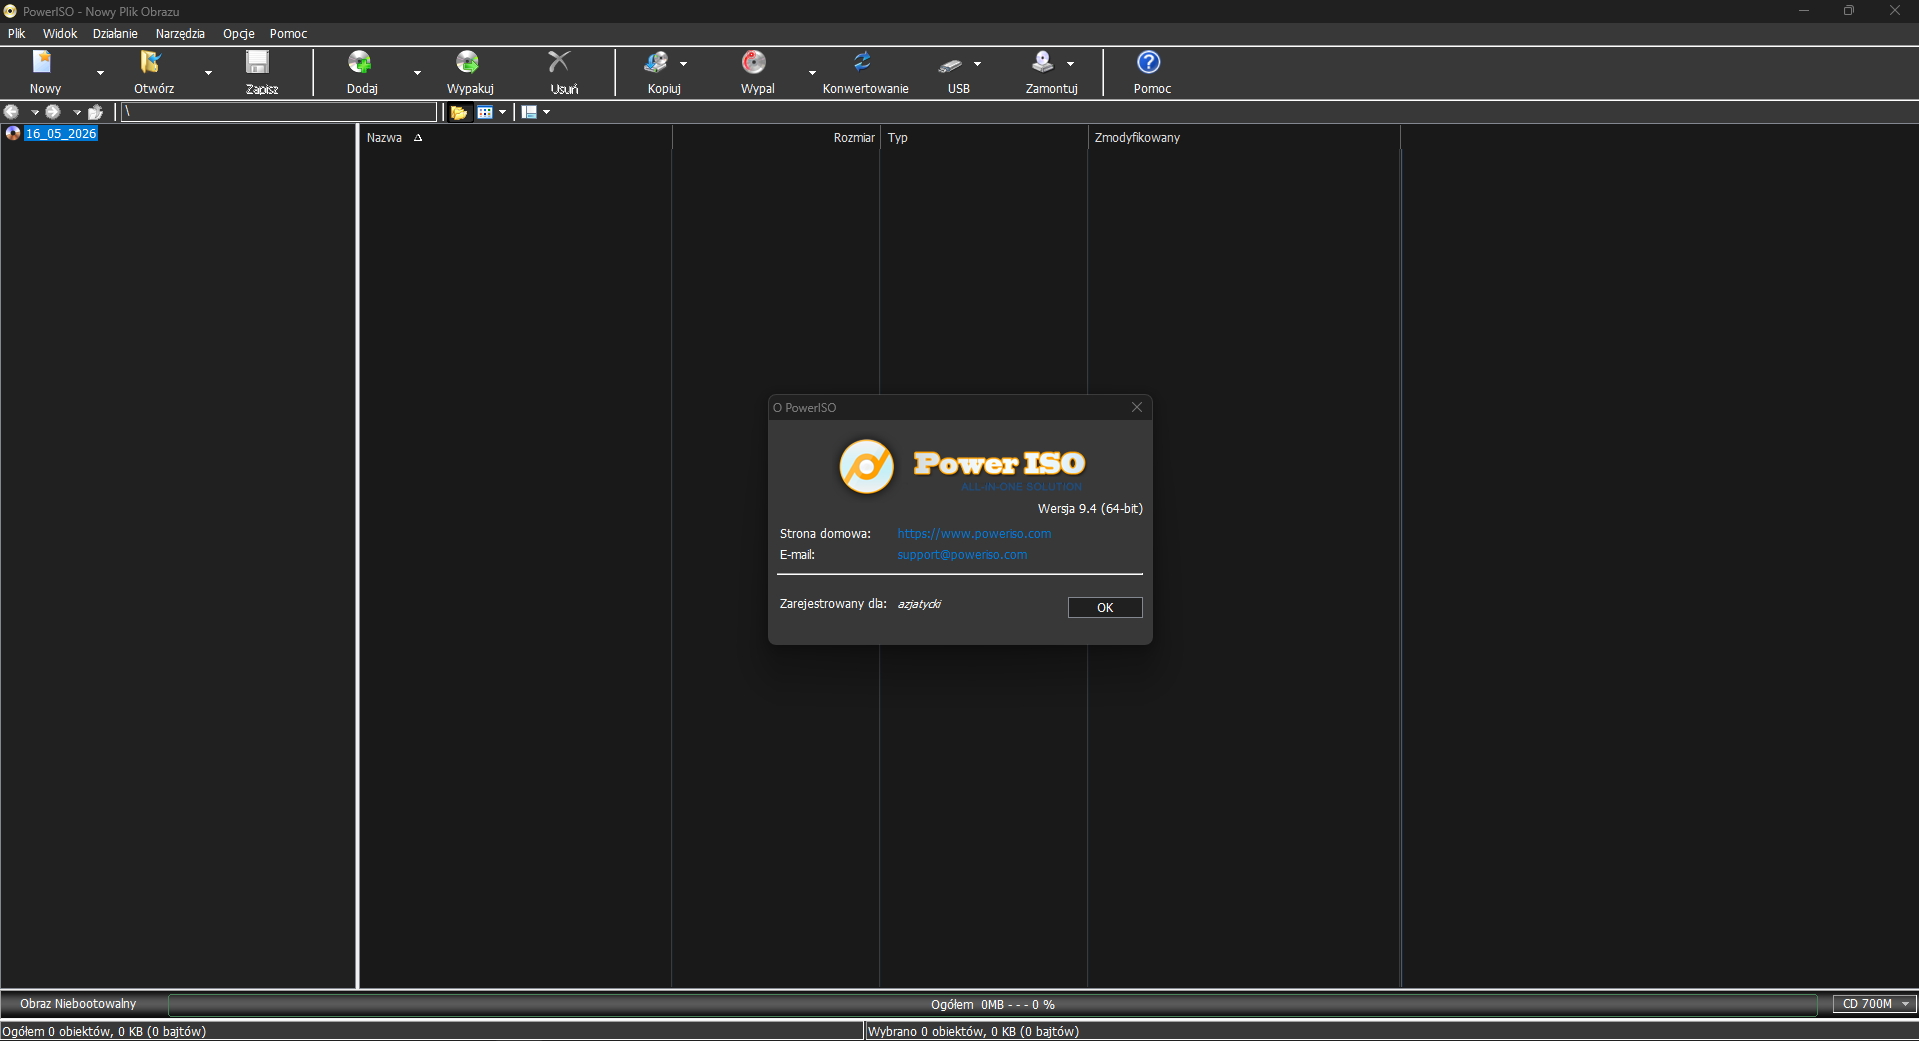Create a new image with Nowy
Screen dimensions: 1919x1041
44,72
